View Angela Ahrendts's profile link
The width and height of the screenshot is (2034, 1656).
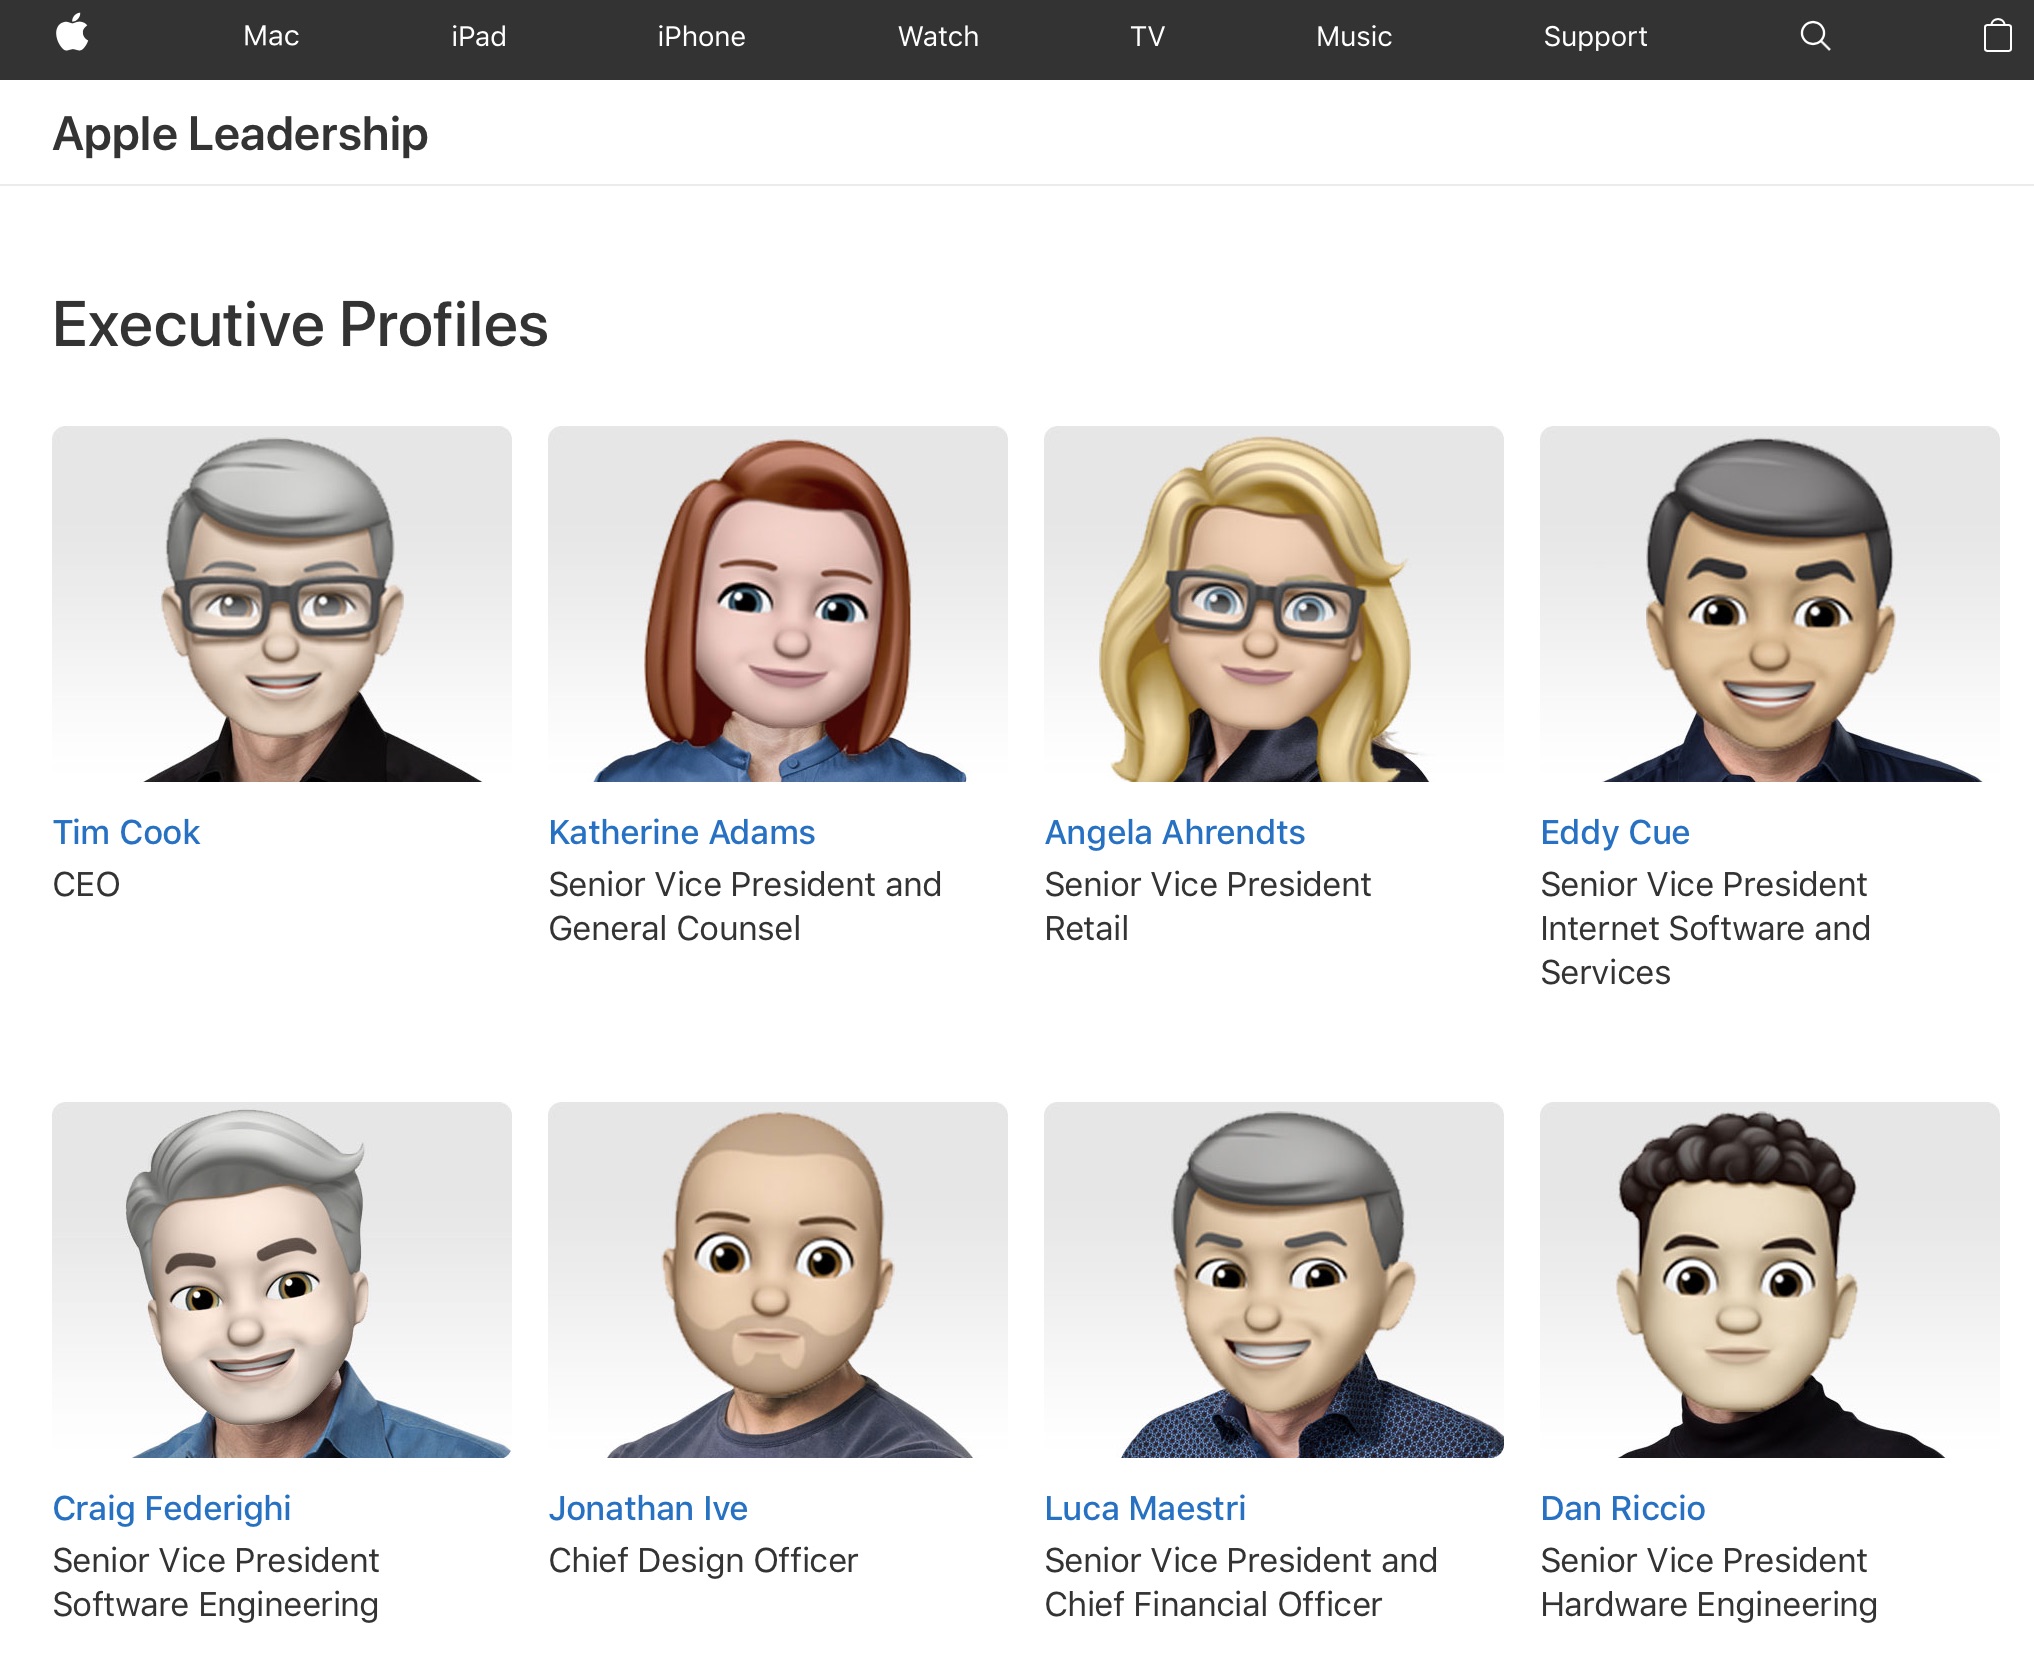pos(1174,832)
